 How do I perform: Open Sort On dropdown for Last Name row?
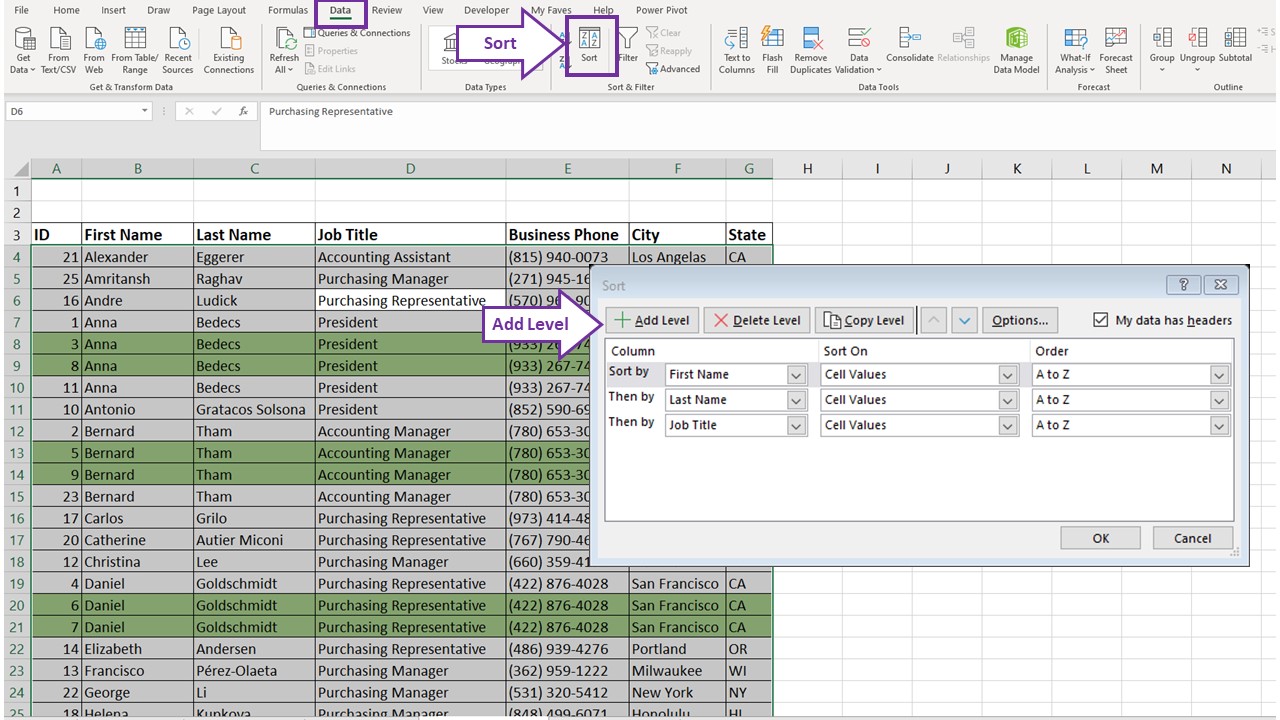1008,400
